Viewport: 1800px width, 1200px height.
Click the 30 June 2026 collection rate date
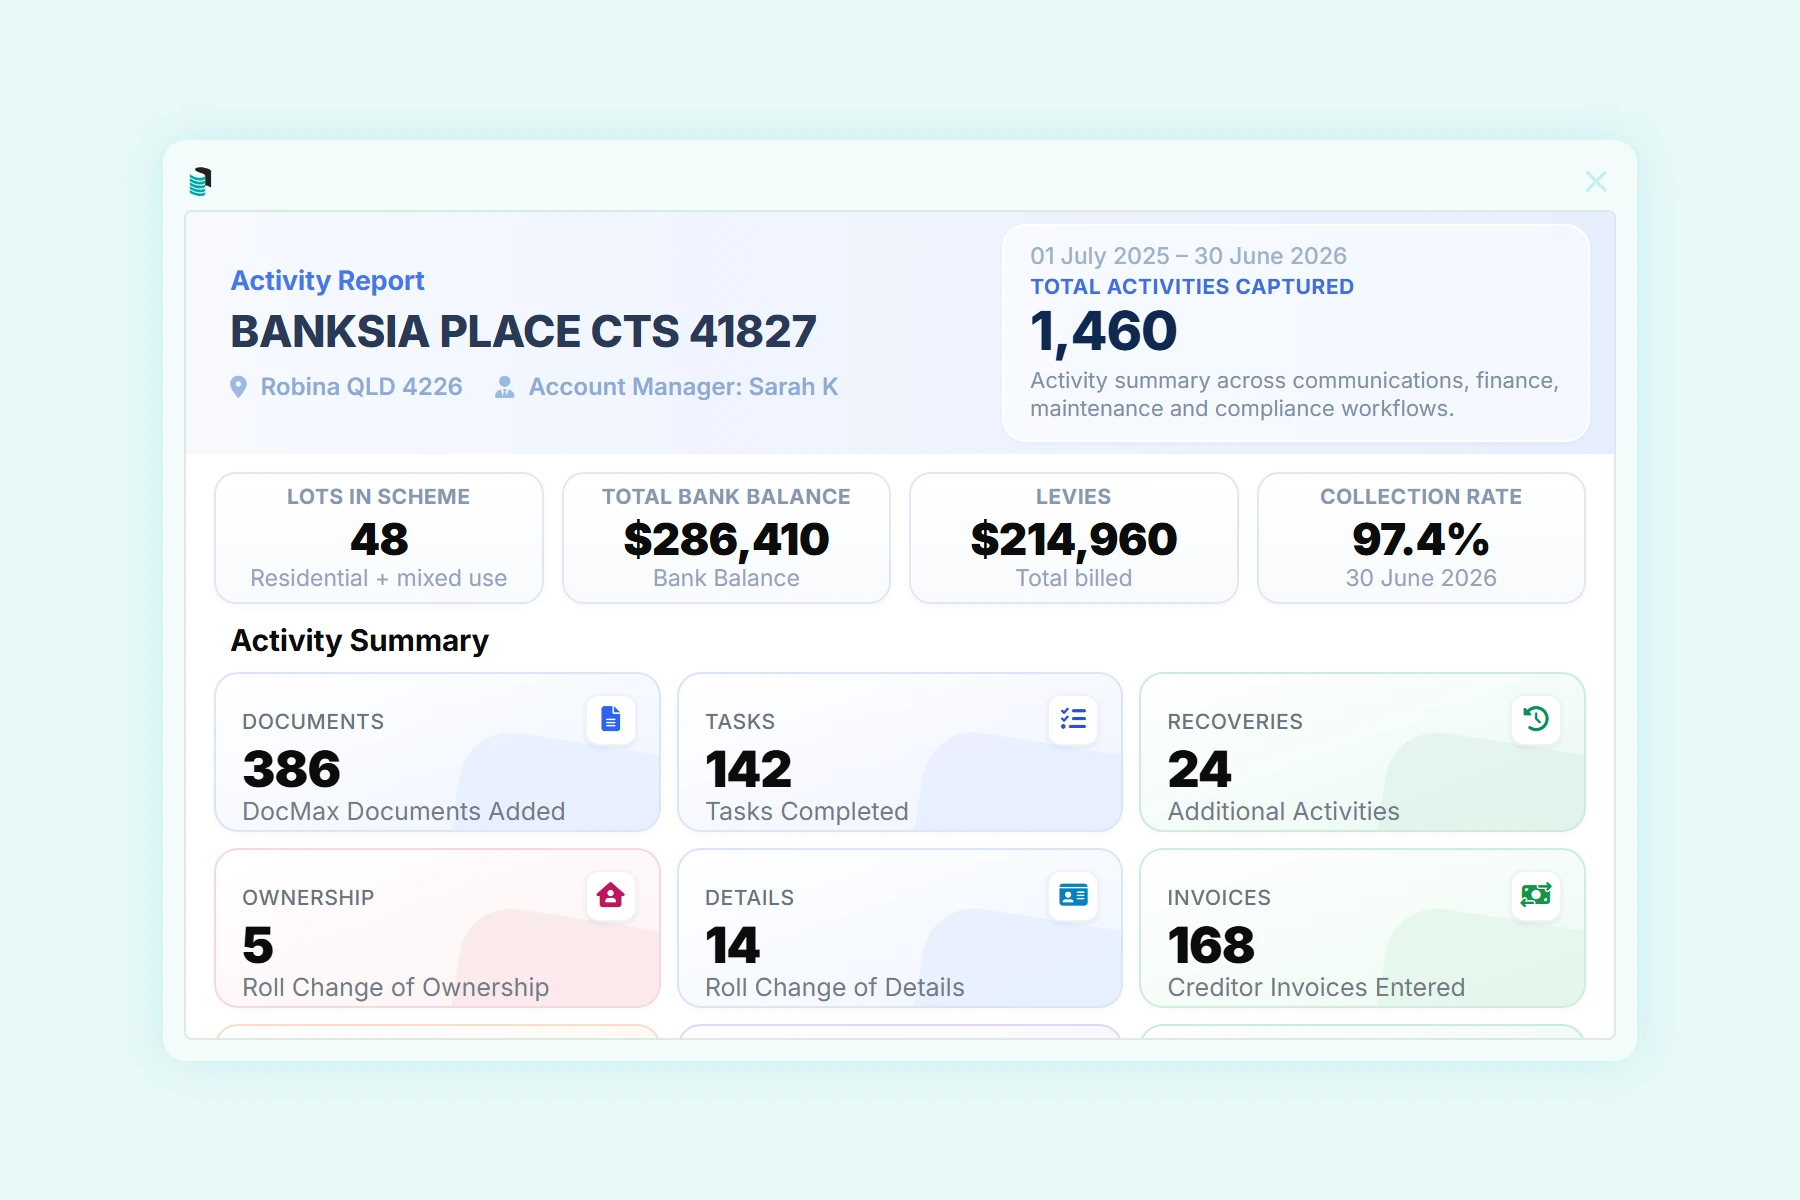pos(1421,578)
